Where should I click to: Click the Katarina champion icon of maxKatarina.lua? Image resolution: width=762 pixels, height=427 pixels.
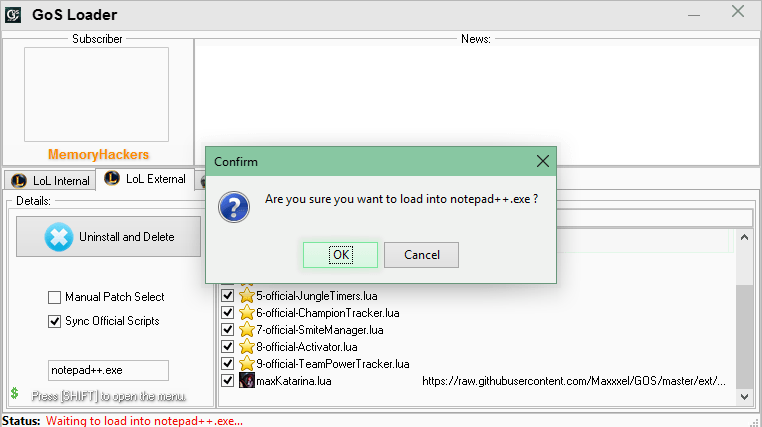[x=247, y=380]
